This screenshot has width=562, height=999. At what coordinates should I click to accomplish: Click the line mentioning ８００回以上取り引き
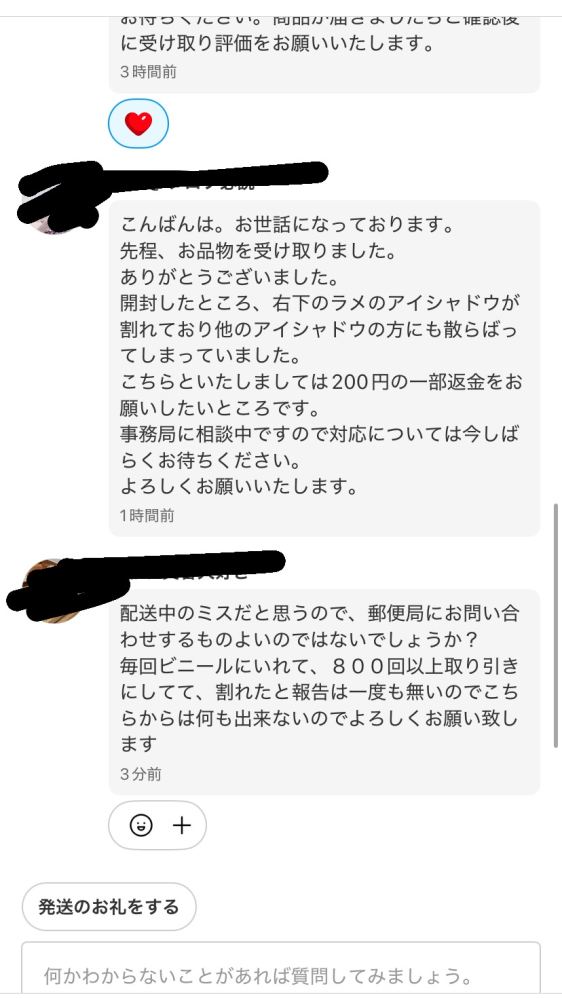tap(320, 666)
